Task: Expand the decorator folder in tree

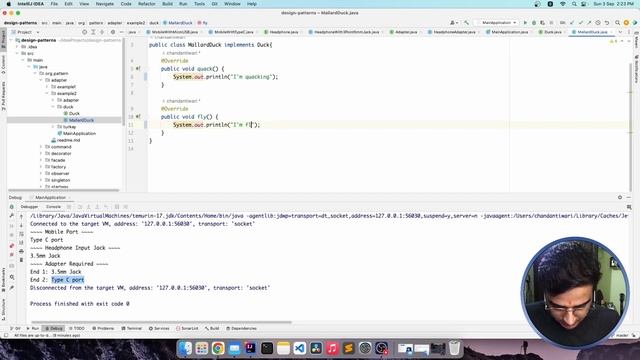Action: (x=41, y=153)
